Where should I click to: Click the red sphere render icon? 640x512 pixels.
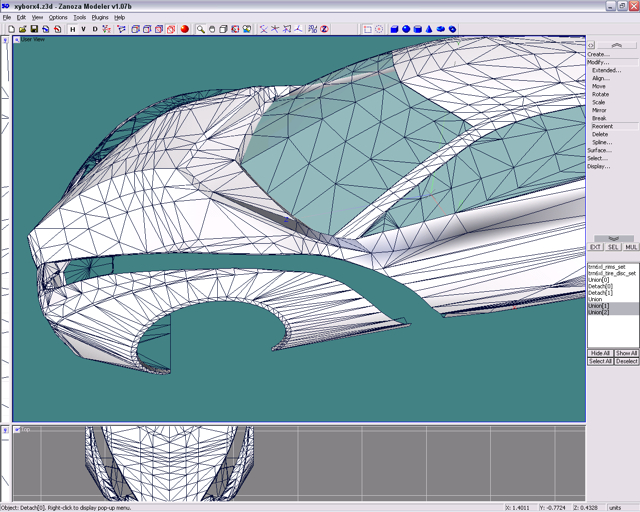pos(185,29)
